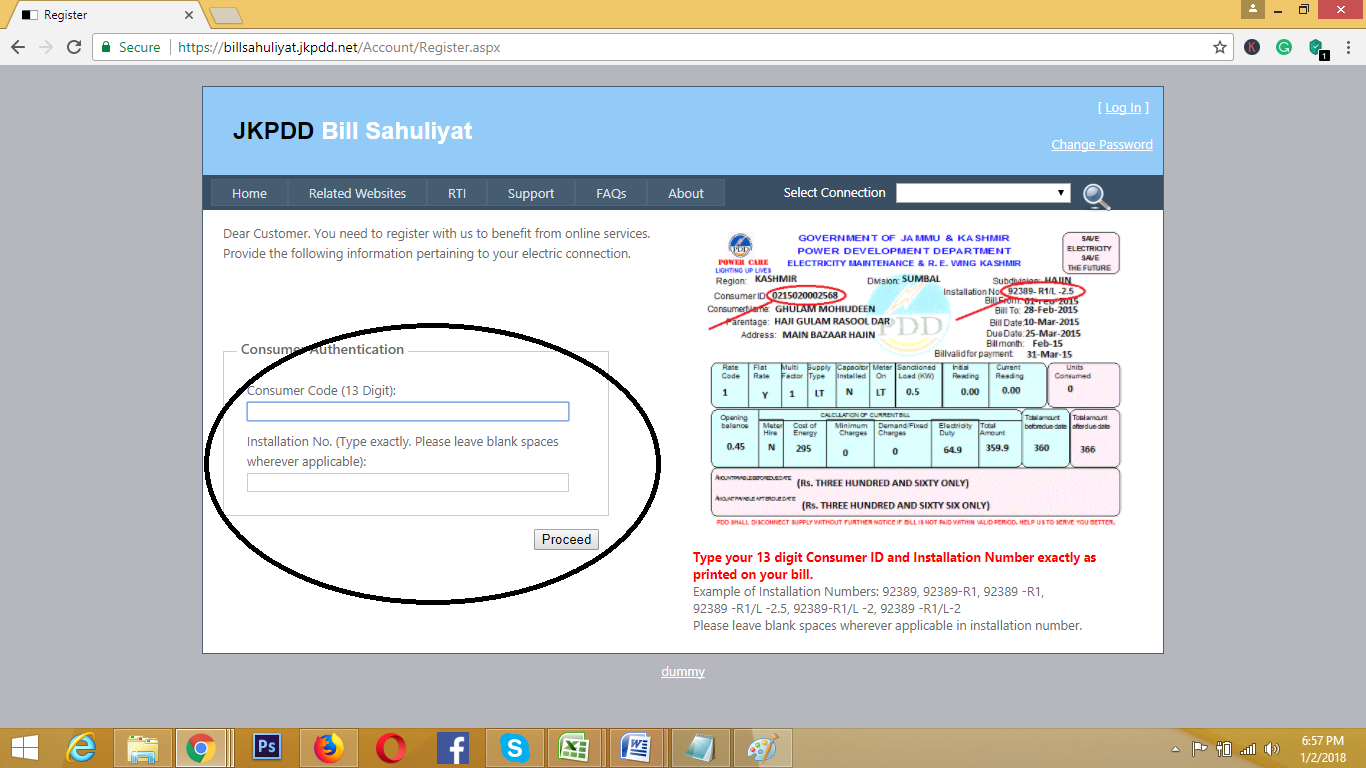The image size is (1366, 768).
Task: Open File Explorer from the taskbar
Action: tap(143, 748)
